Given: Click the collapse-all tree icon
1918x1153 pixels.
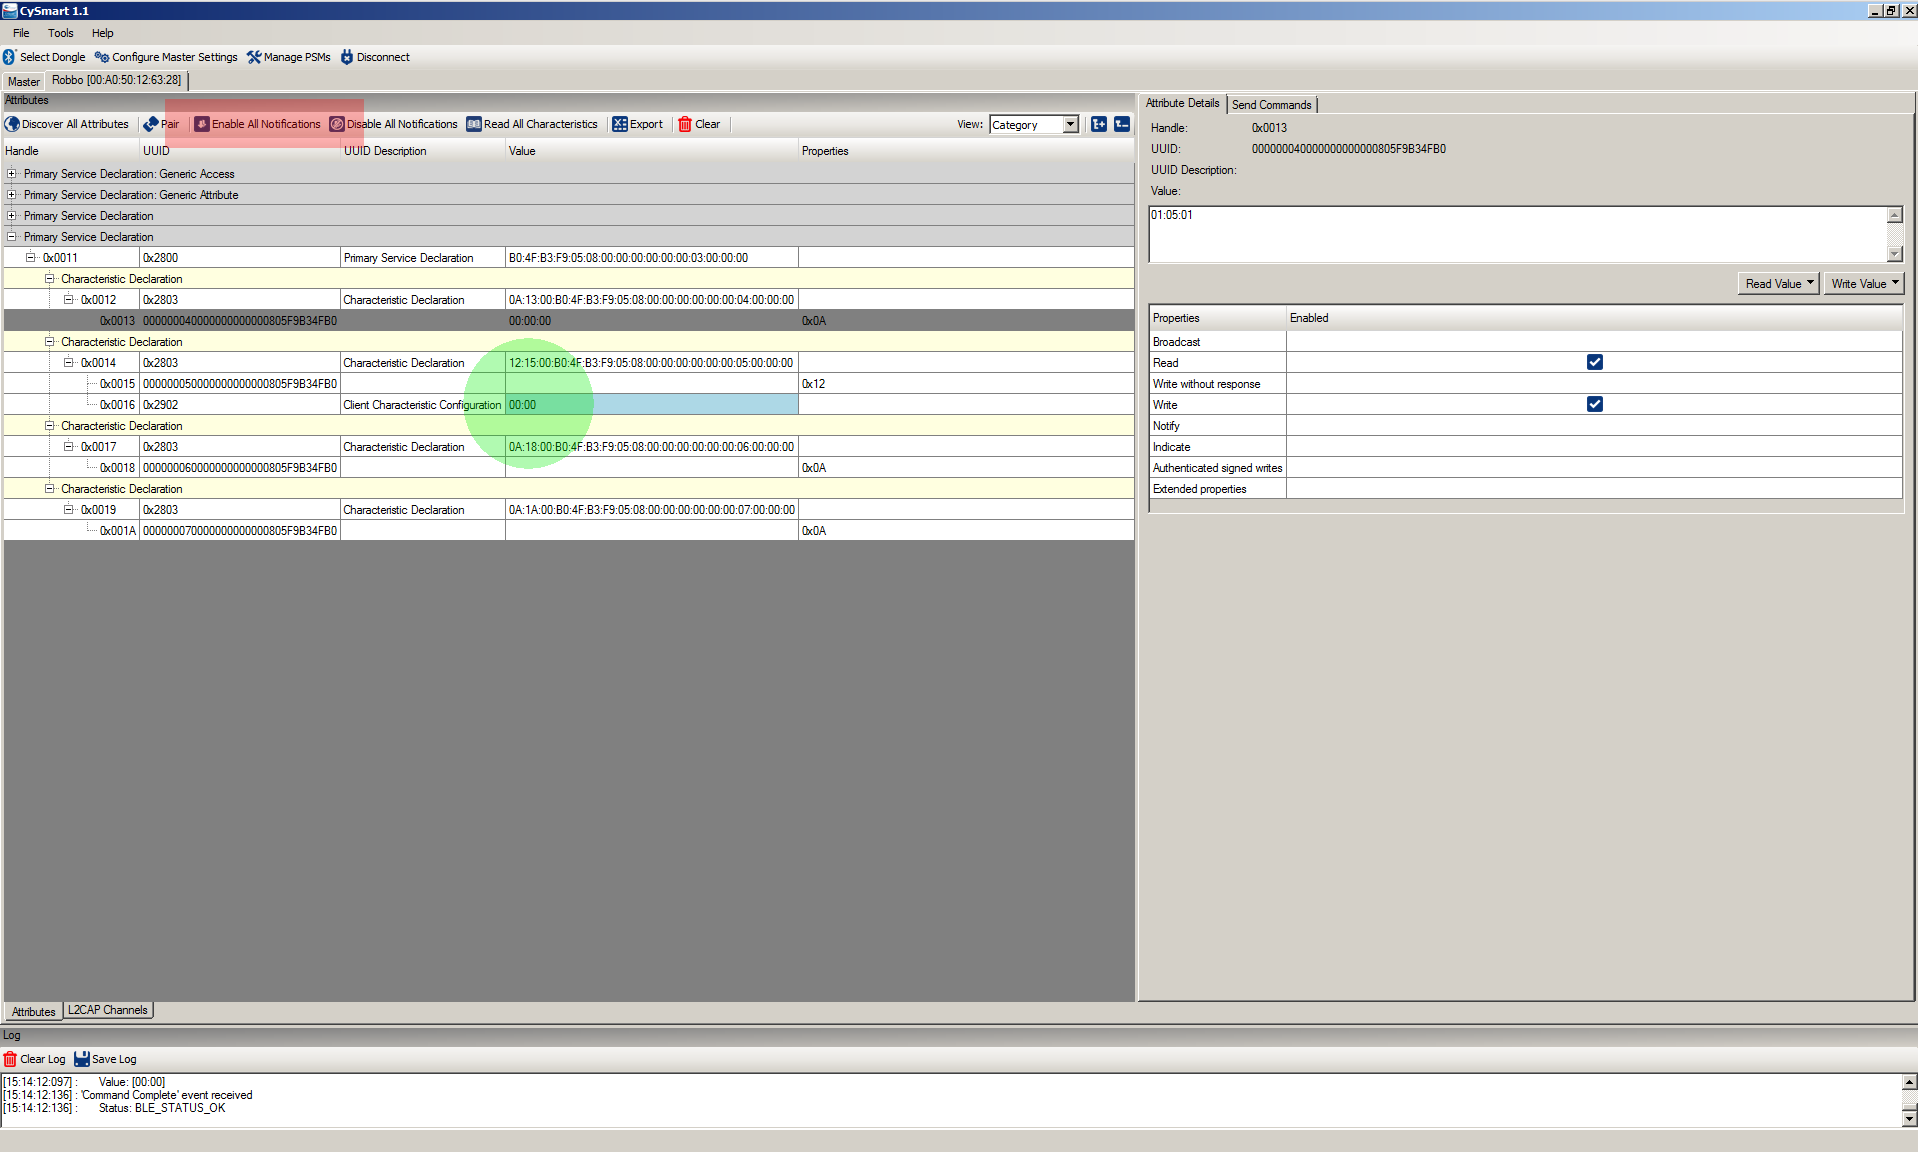Looking at the screenshot, I should (x=1122, y=124).
